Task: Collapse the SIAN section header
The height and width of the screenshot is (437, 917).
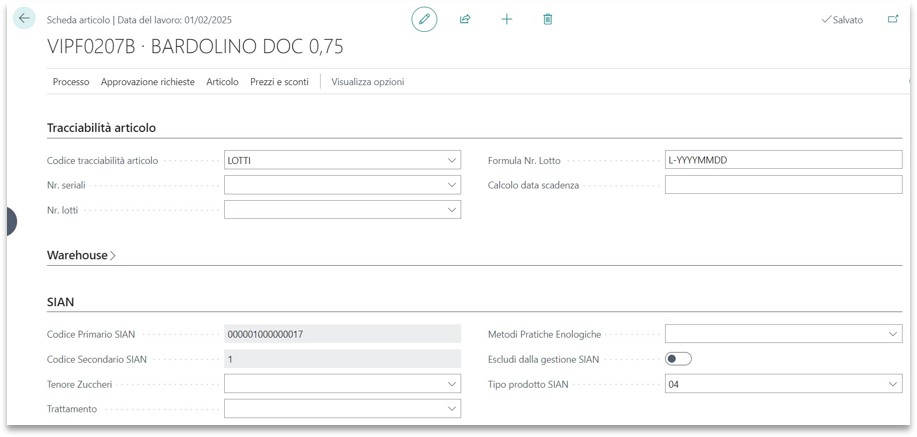Action: pos(61,302)
